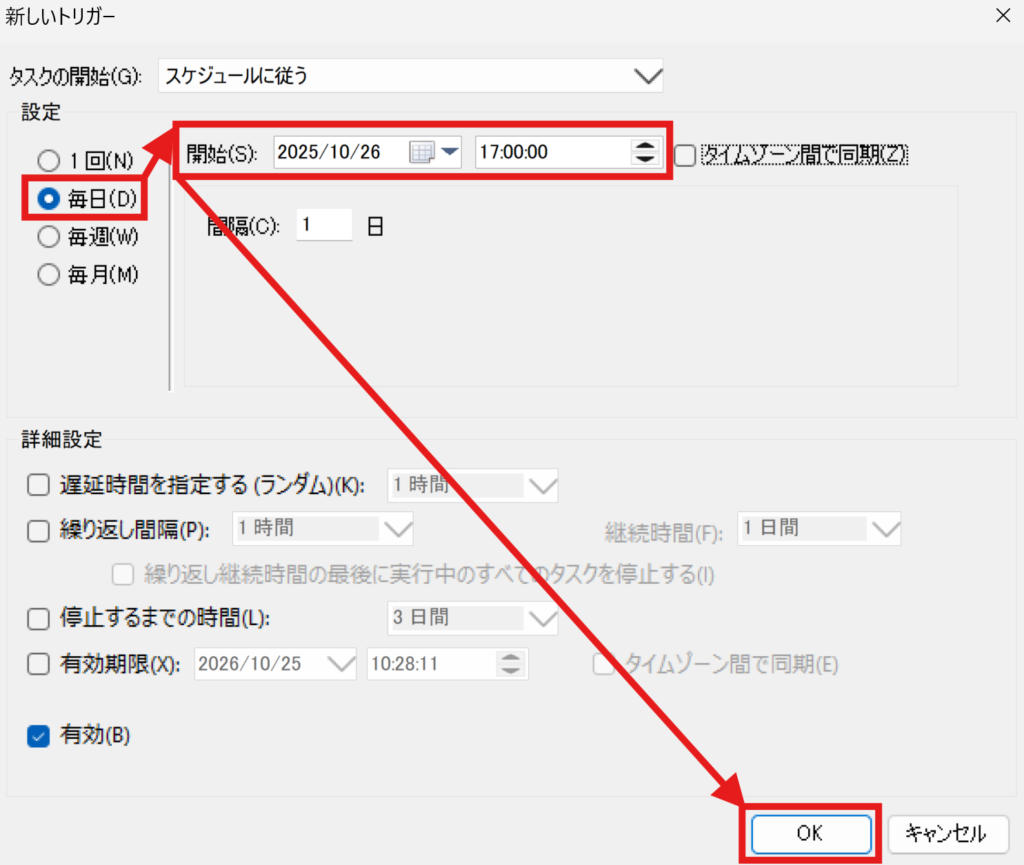Turn on the 有効期限 checkbox
Screen dimensions: 1024x865
[38, 663]
